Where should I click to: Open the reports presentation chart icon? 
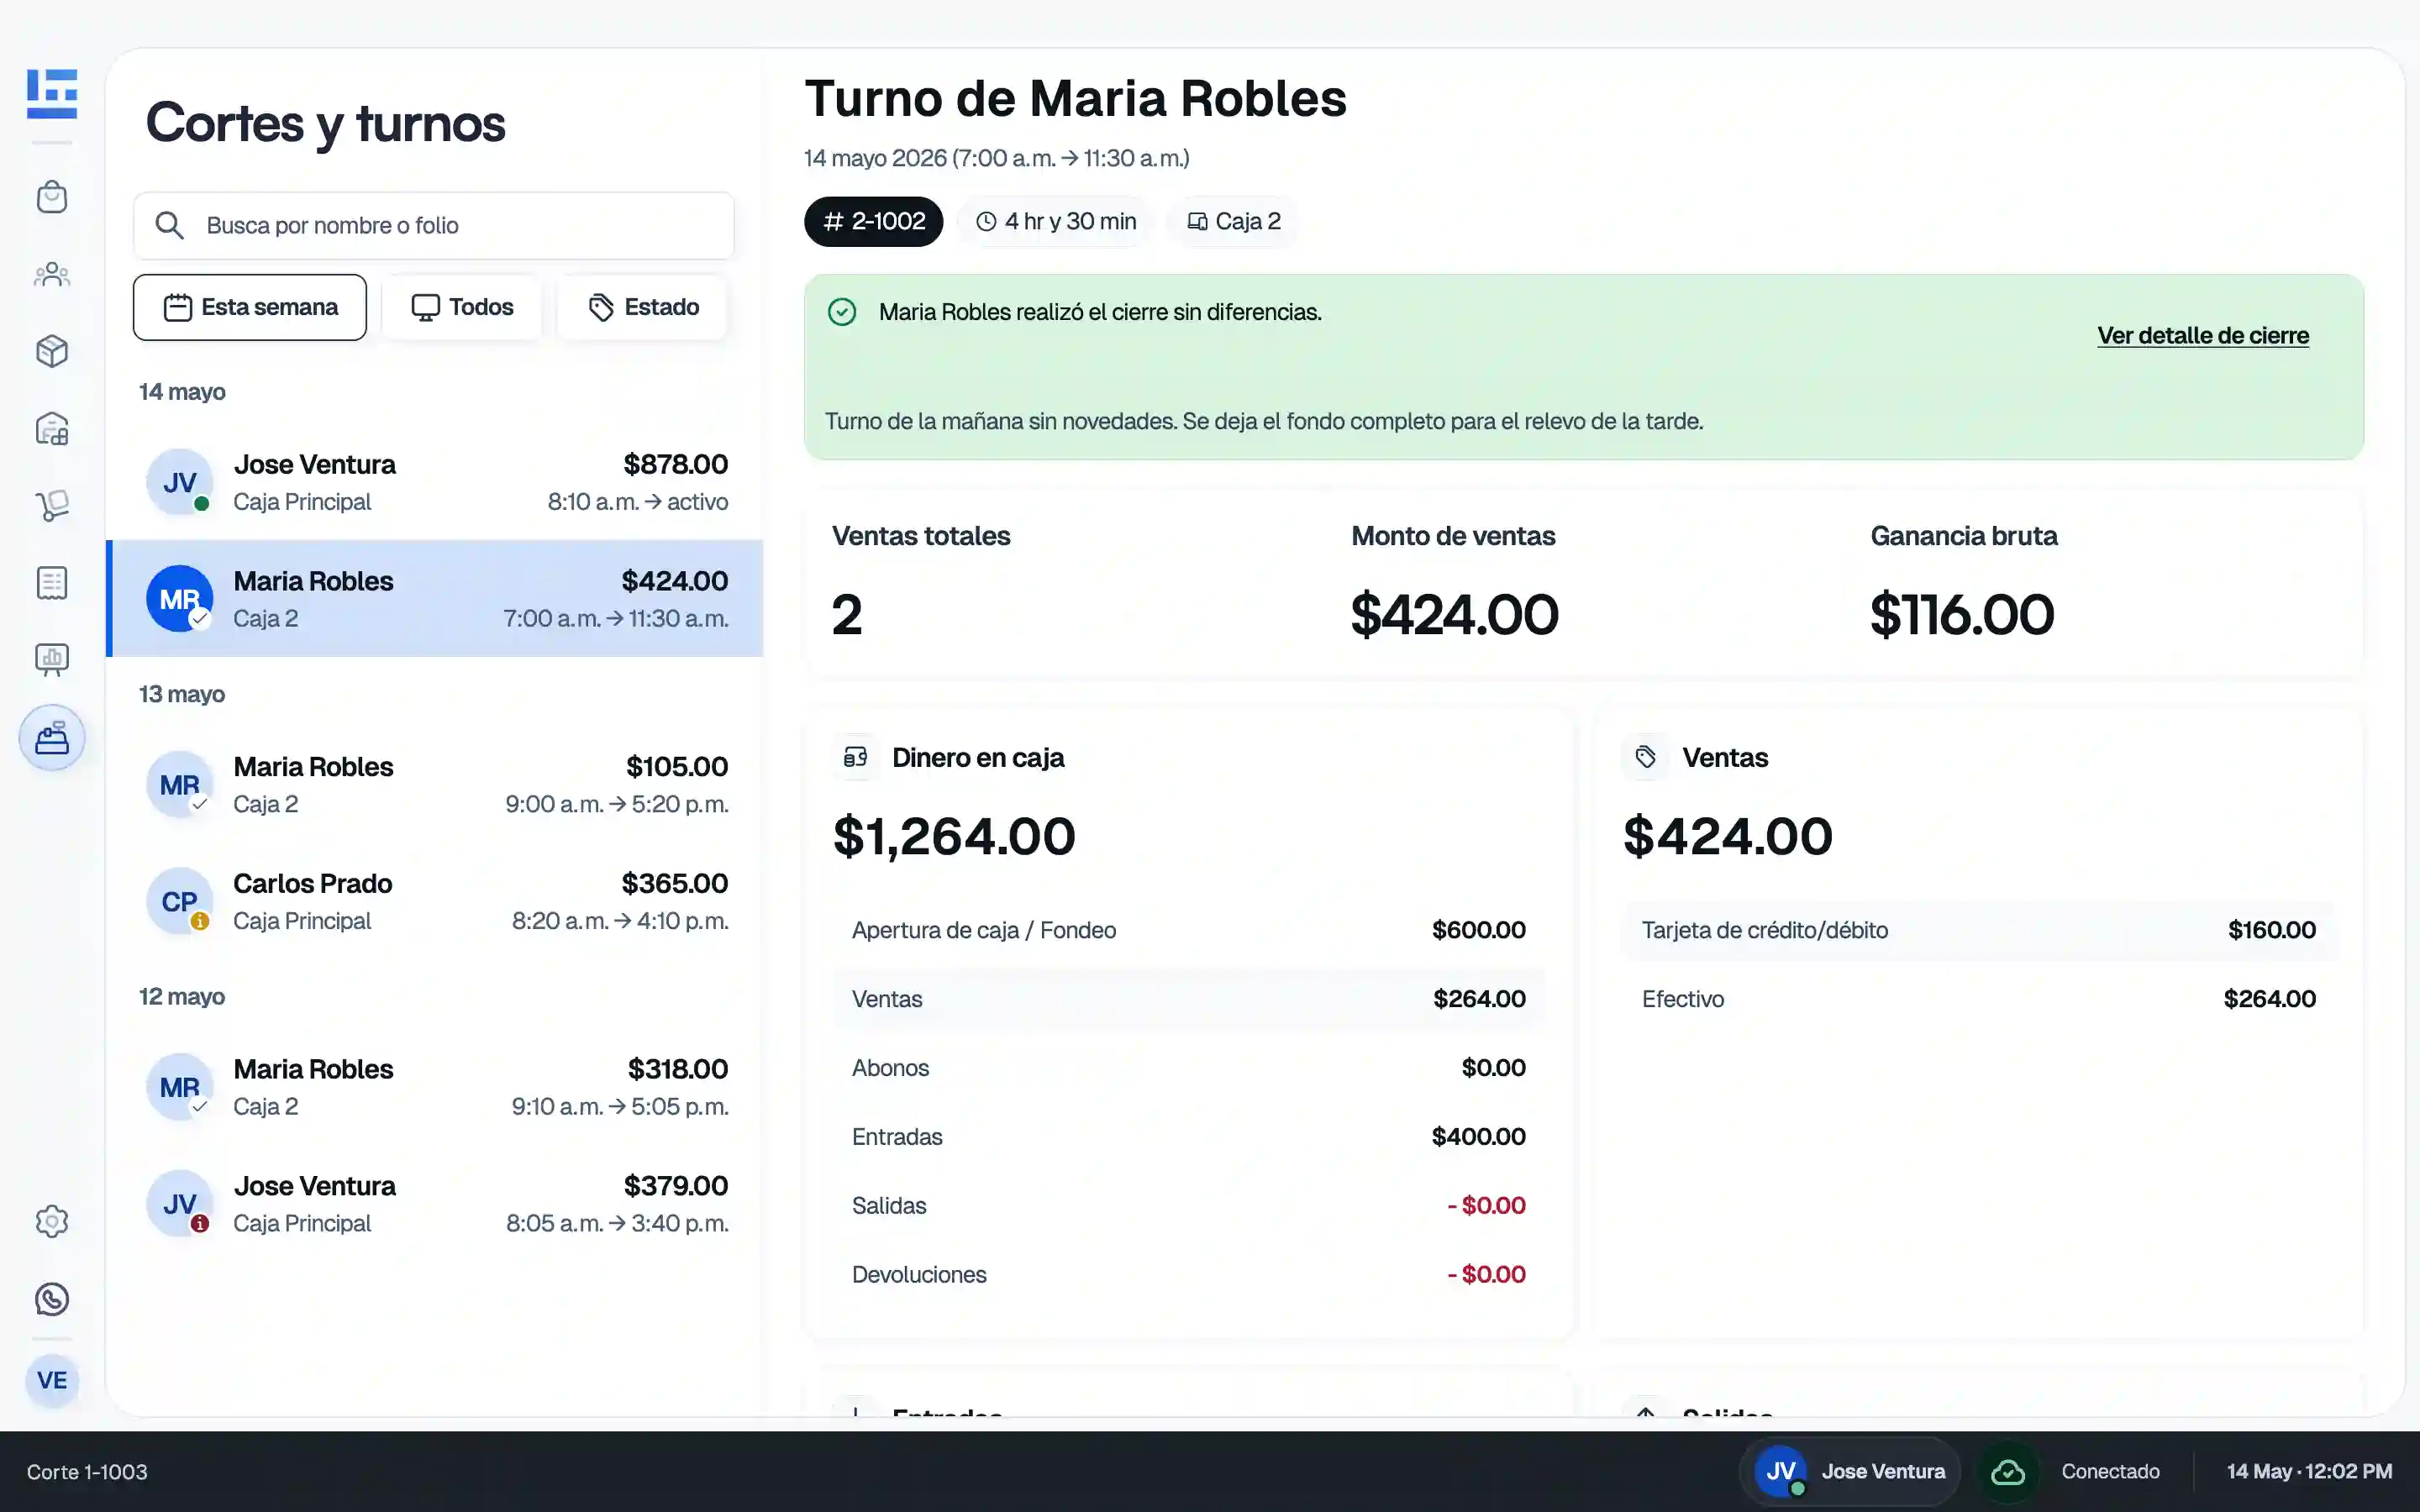52,660
